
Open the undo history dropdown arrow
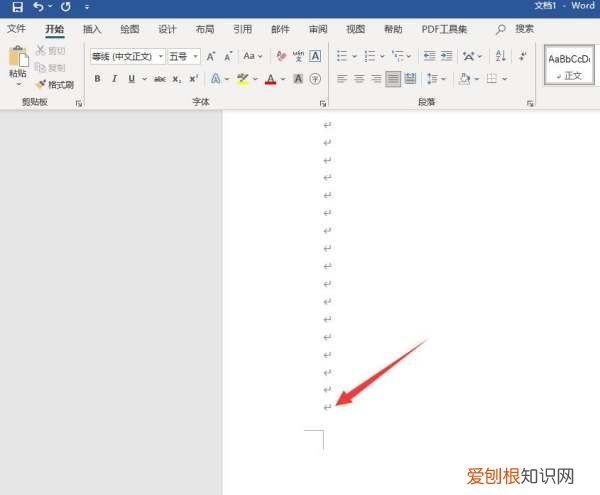(50, 6)
